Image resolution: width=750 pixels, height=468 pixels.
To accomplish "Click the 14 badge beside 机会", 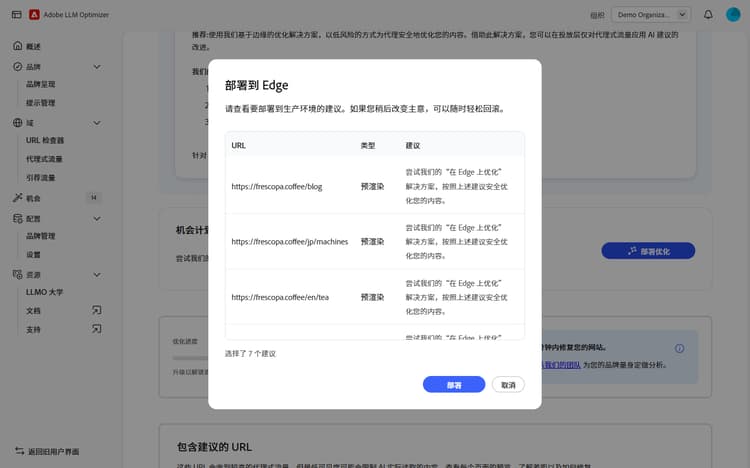I will 94,198.
